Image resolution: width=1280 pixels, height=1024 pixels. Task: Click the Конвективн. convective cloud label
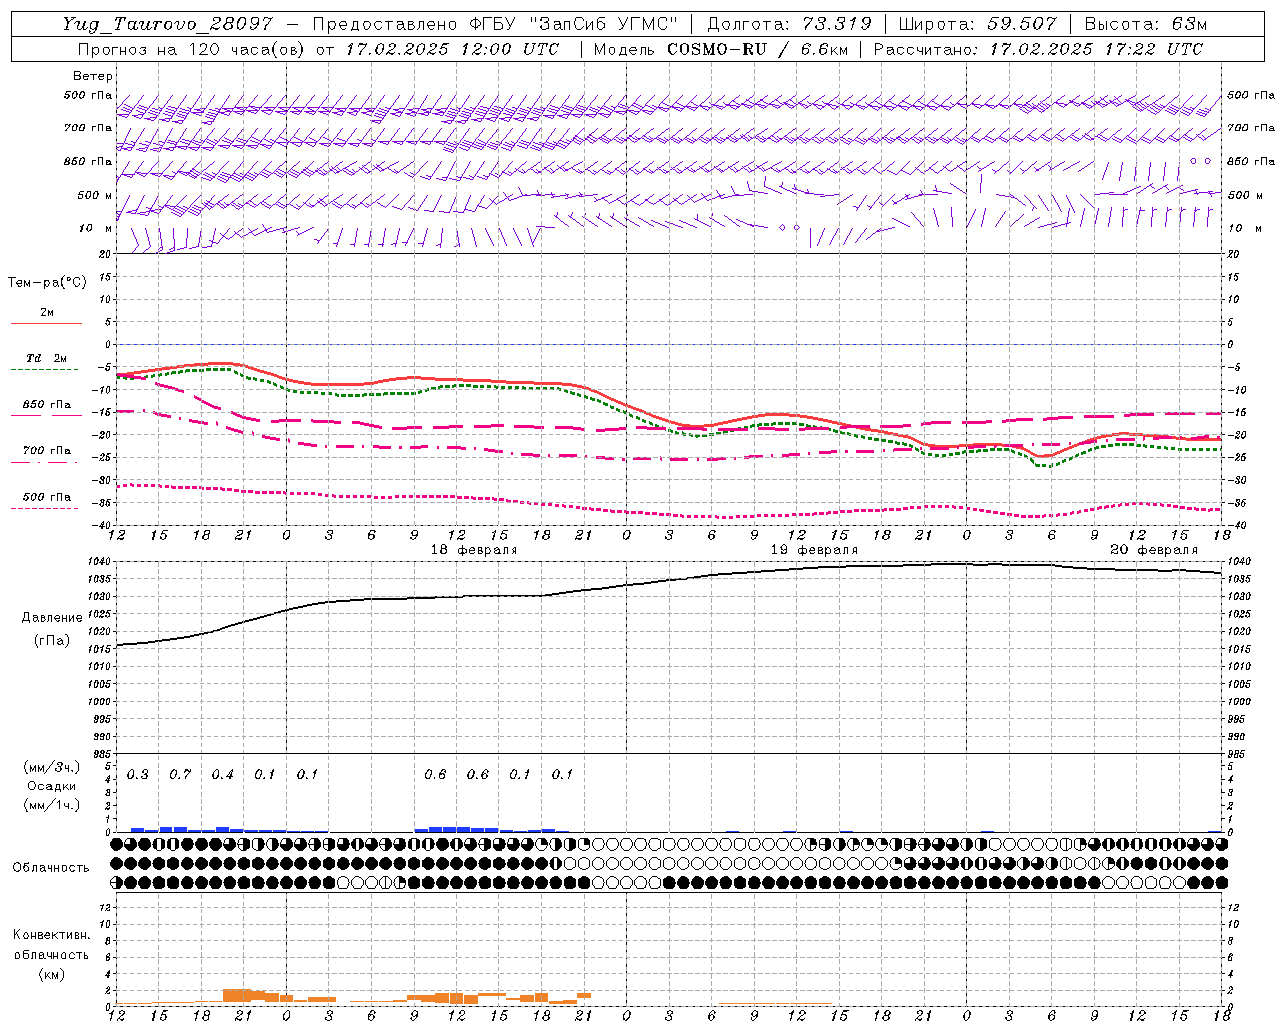click(51, 935)
